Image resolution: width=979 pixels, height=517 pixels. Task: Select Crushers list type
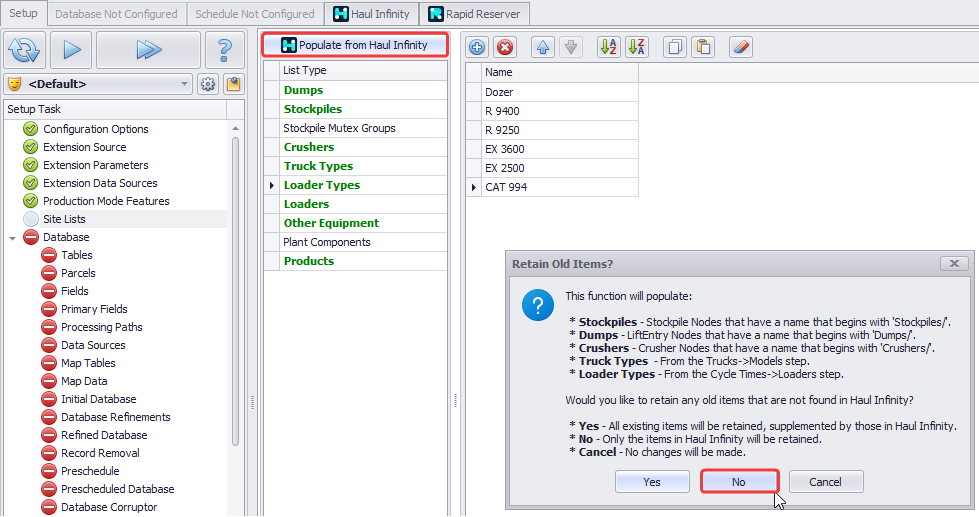click(363, 147)
